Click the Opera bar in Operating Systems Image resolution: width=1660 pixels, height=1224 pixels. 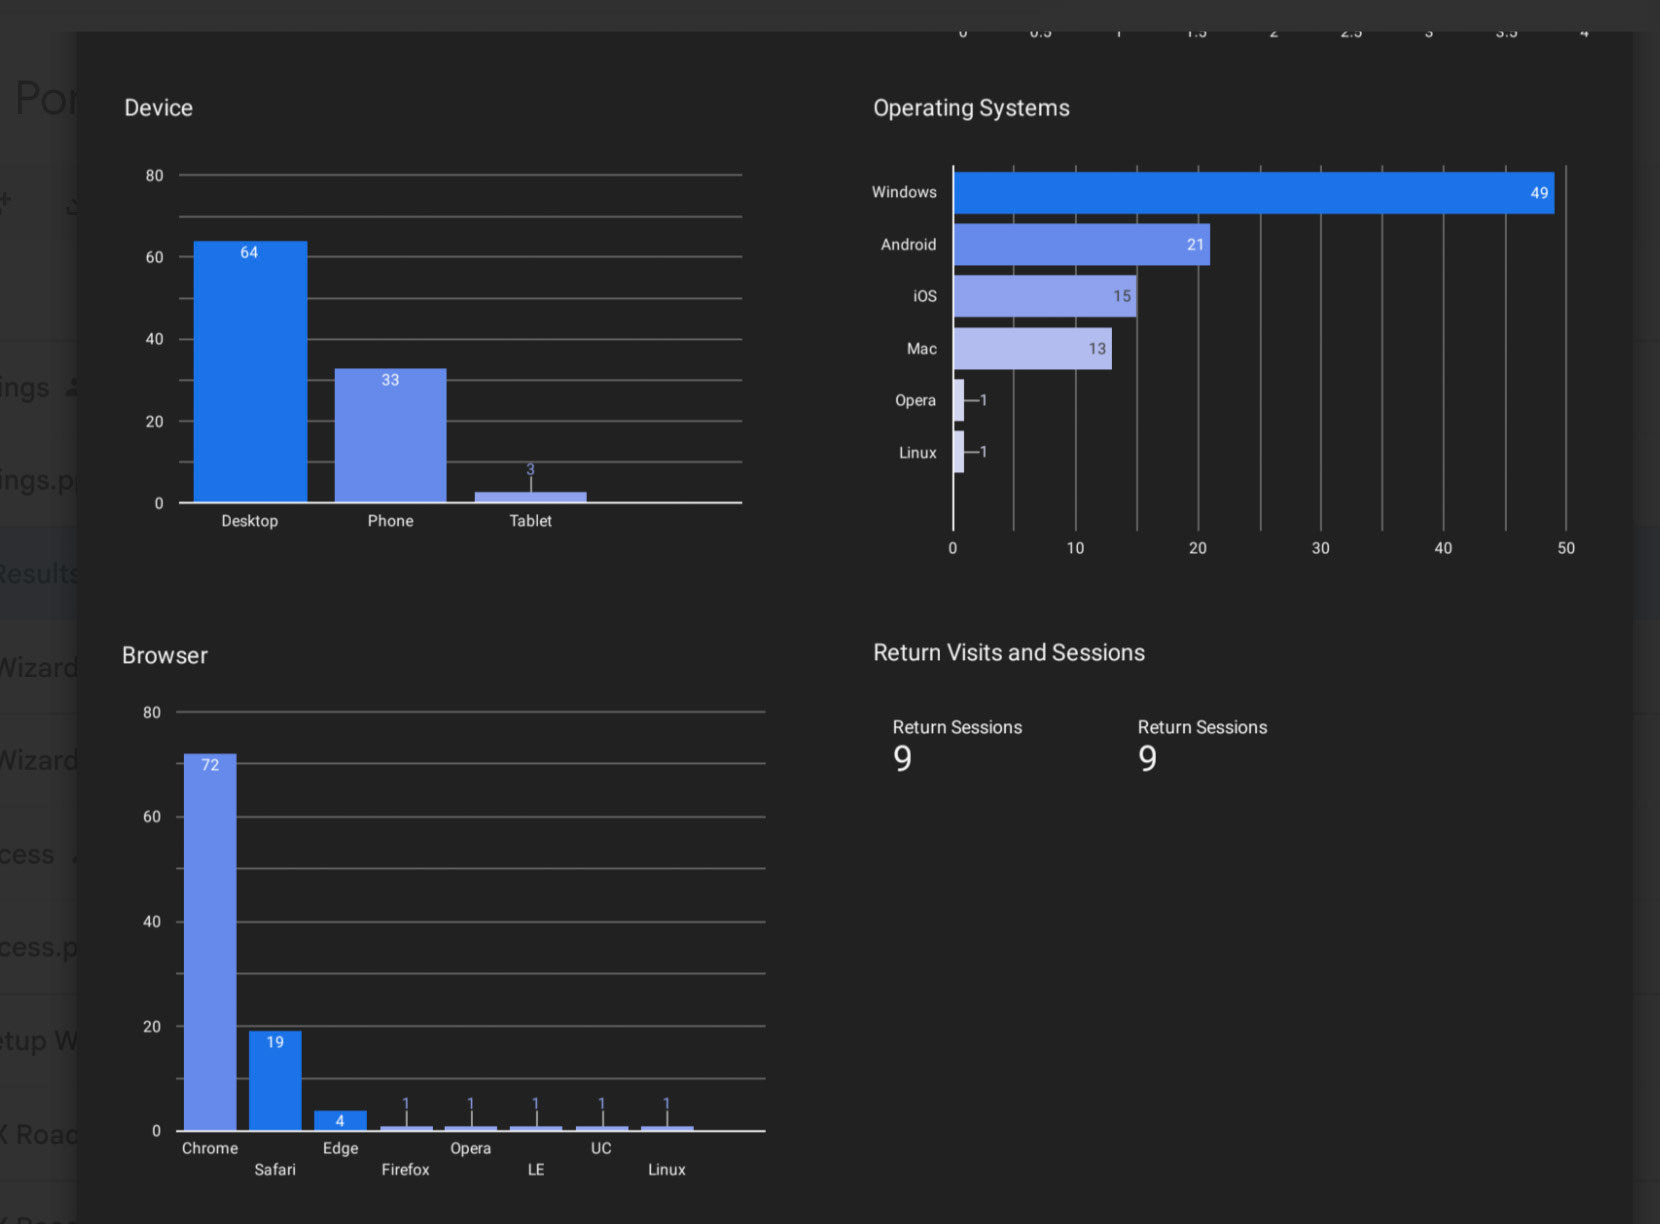(x=959, y=400)
